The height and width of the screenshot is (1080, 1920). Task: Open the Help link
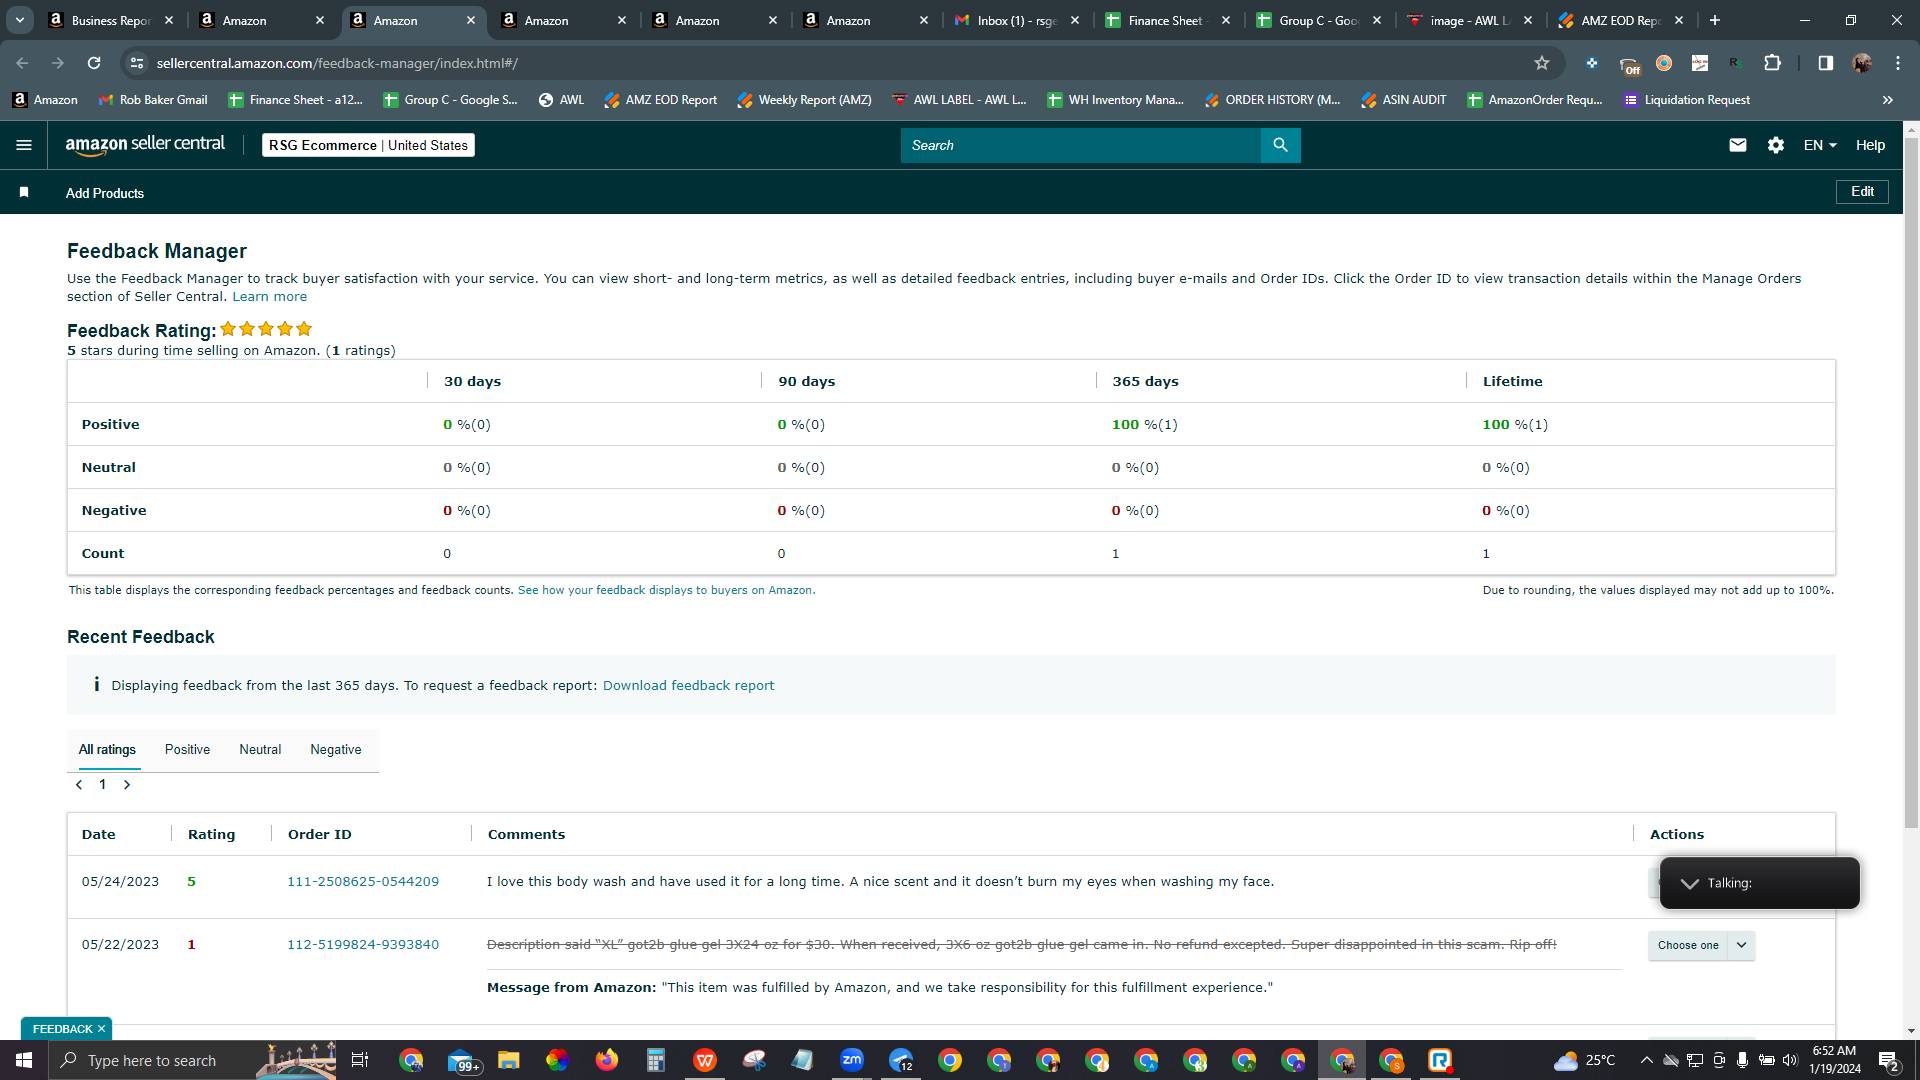tap(1870, 145)
